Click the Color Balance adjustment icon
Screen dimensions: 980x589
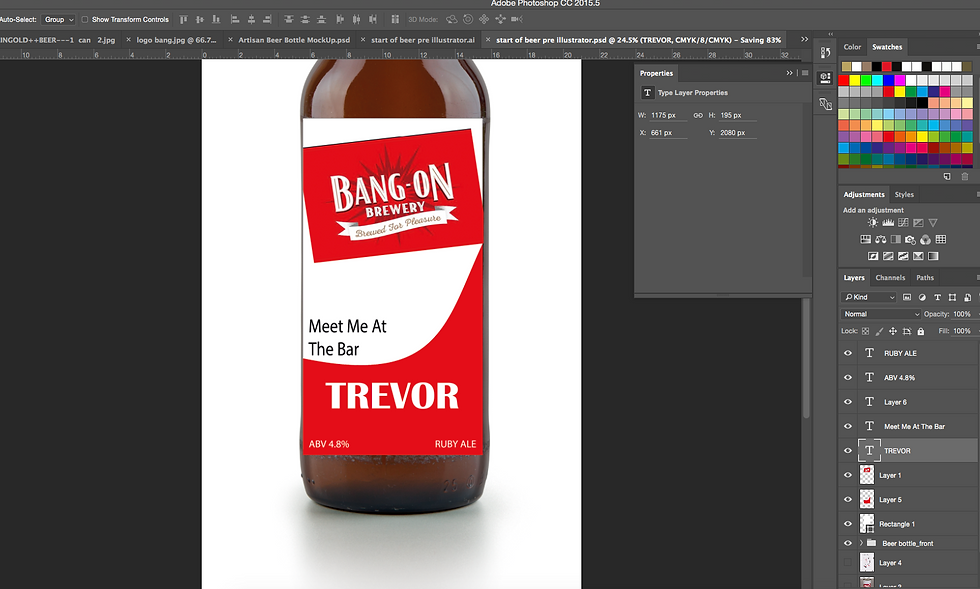coord(882,240)
